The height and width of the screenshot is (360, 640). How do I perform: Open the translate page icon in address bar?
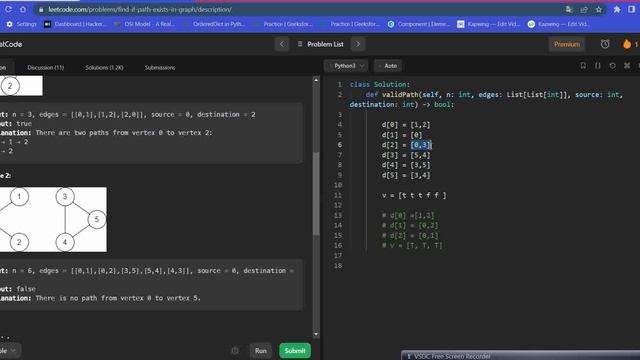click(569, 9)
